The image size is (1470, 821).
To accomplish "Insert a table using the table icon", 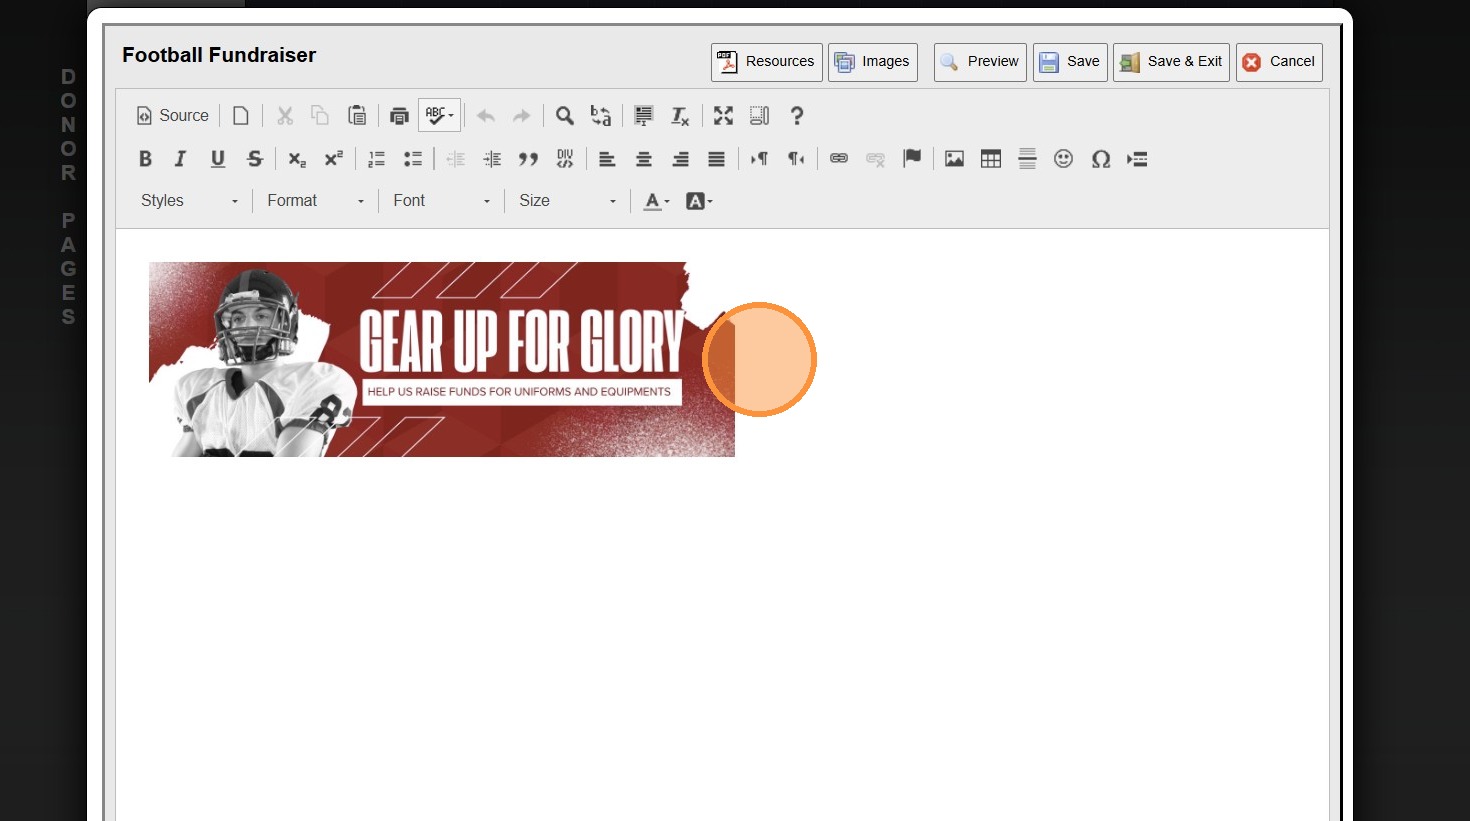I will pyautogui.click(x=991, y=159).
